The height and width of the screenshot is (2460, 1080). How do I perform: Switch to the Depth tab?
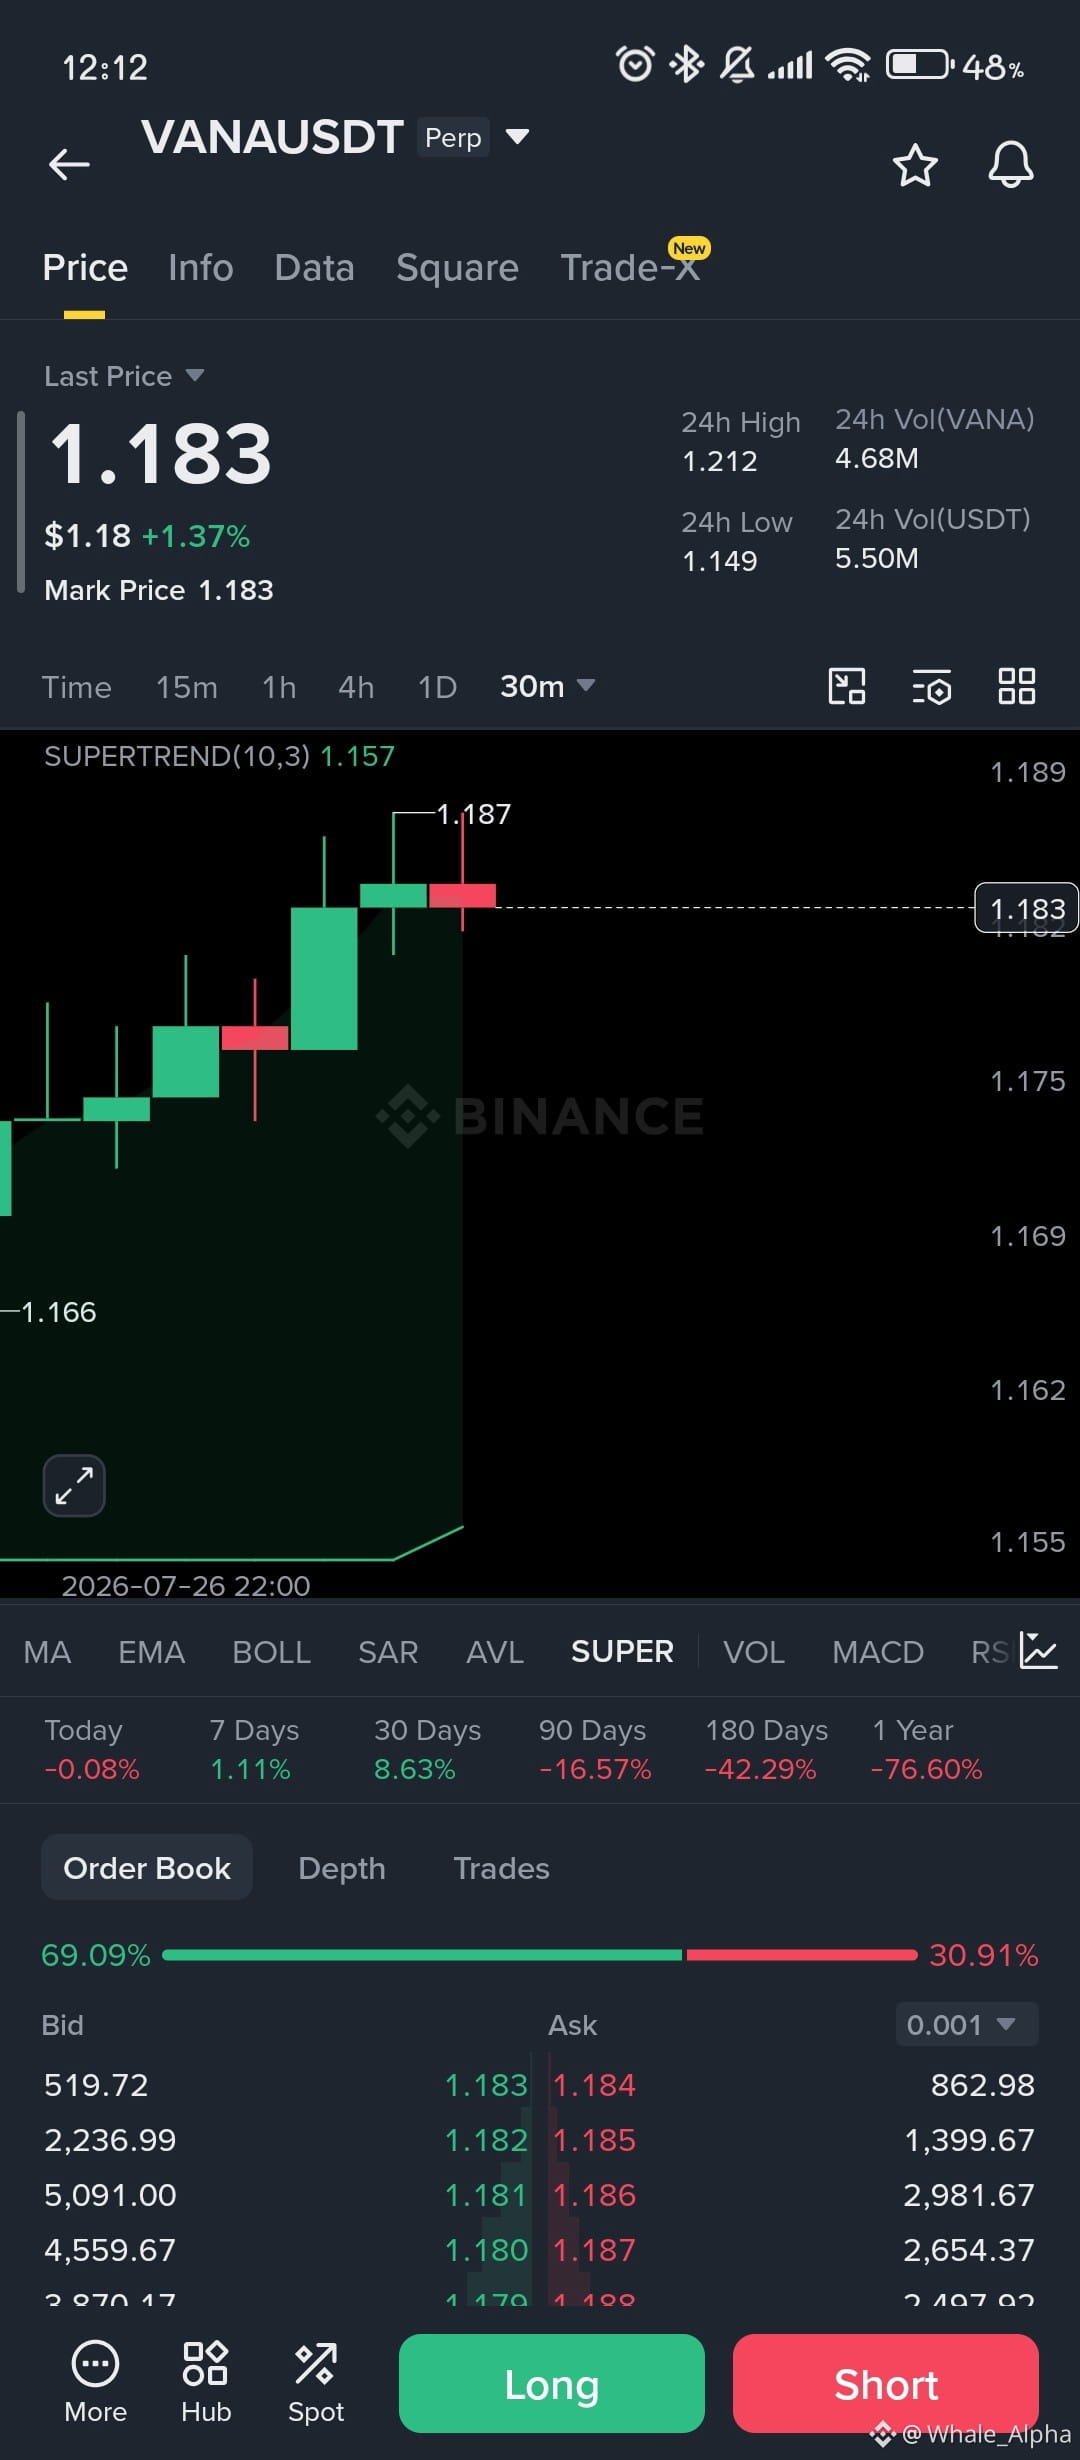[342, 1868]
